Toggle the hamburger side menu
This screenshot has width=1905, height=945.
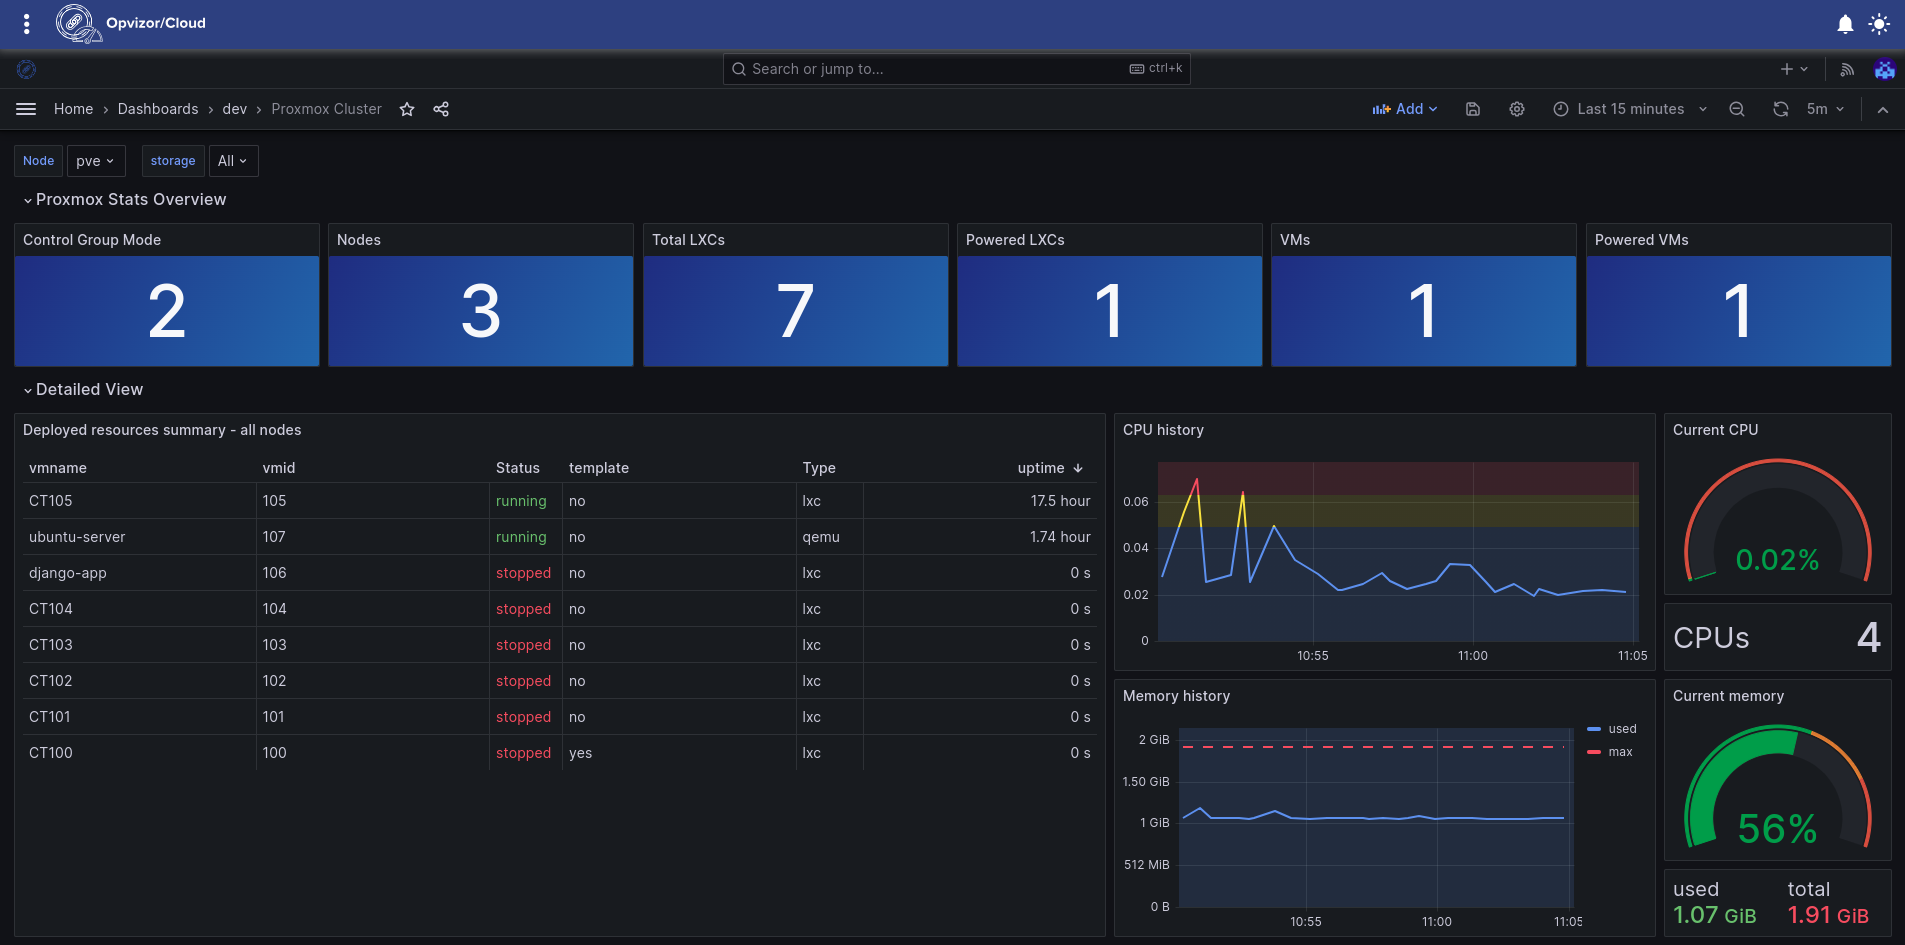[x=26, y=109]
